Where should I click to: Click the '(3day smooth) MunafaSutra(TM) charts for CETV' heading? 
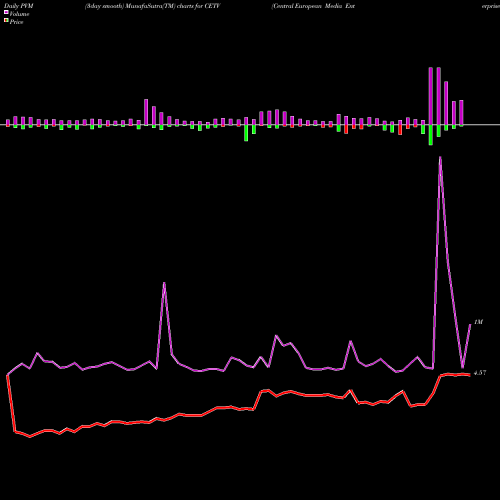click(153, 6)
